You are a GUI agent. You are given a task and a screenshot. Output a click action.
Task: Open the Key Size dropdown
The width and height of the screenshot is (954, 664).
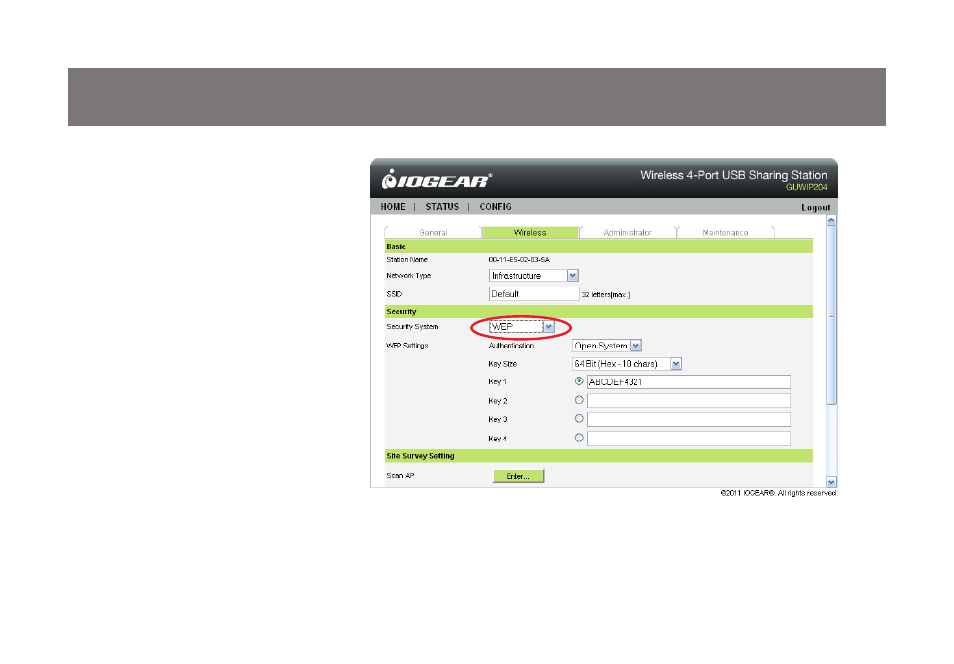click(627, 364)
